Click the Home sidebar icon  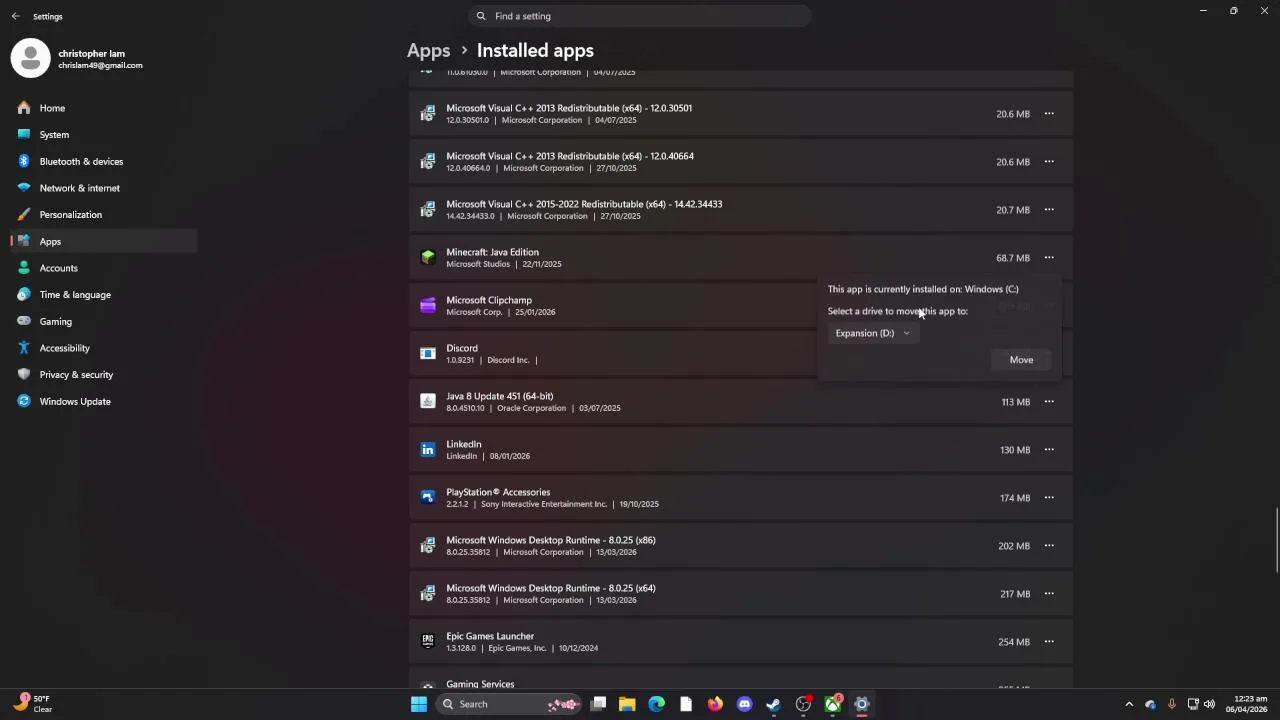tap(24, 108)
